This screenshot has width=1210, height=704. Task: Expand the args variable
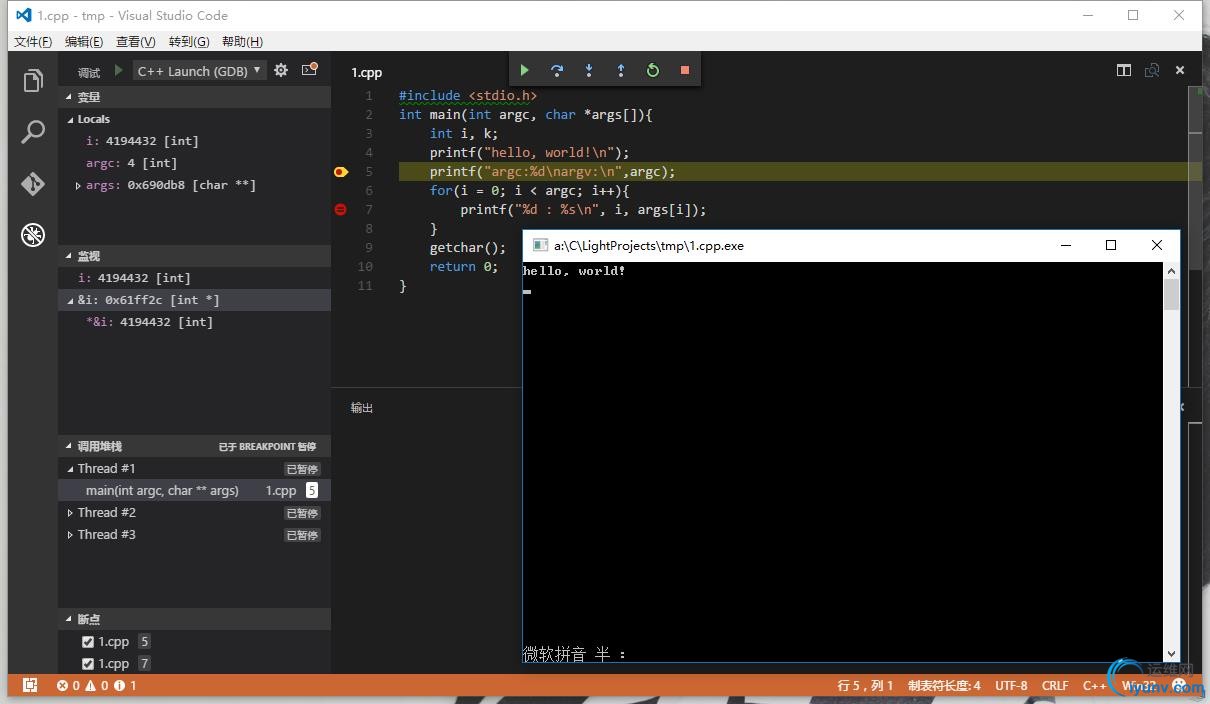coord(78,185)
